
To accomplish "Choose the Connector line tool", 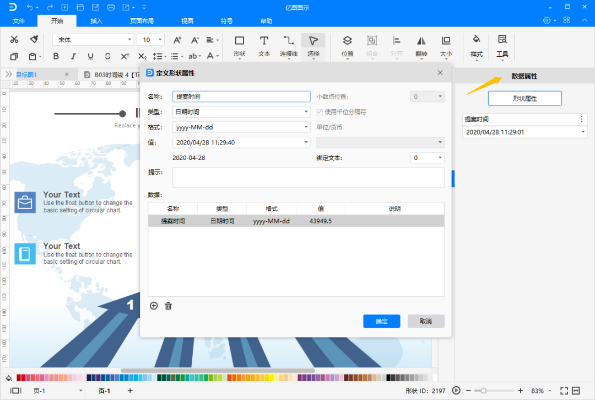I will 288,46.
